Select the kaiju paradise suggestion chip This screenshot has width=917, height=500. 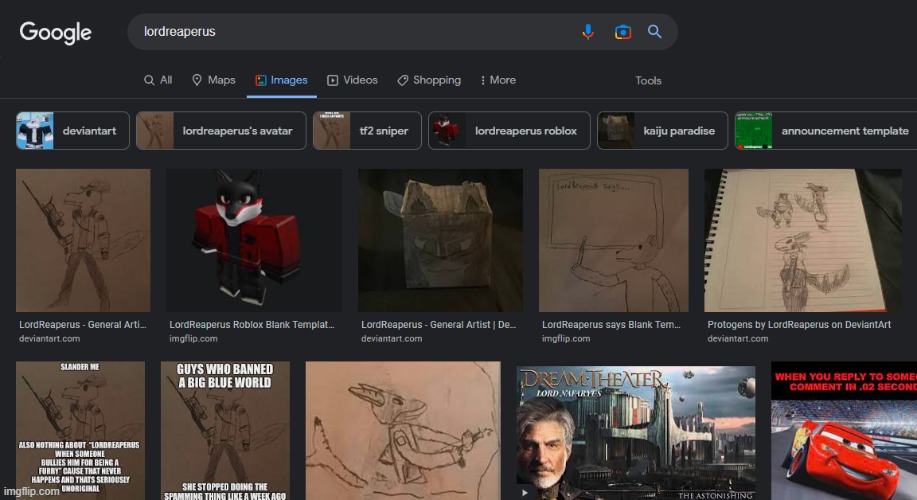point(660,131)
